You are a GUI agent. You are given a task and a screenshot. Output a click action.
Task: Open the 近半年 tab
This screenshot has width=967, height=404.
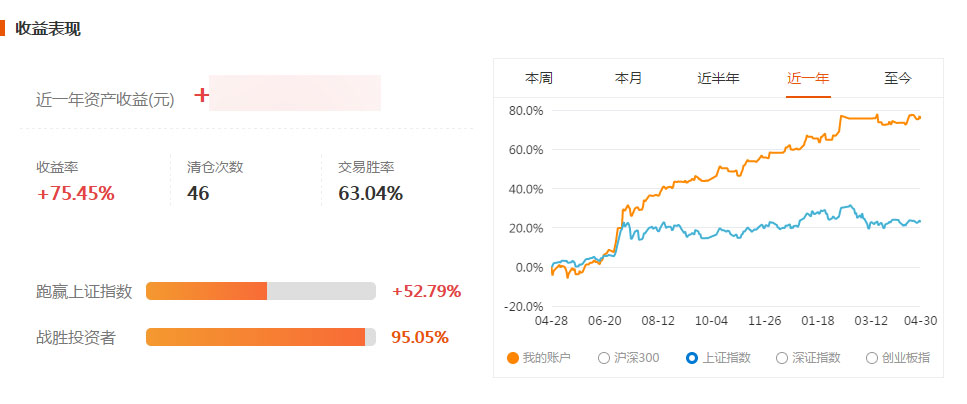718,78
